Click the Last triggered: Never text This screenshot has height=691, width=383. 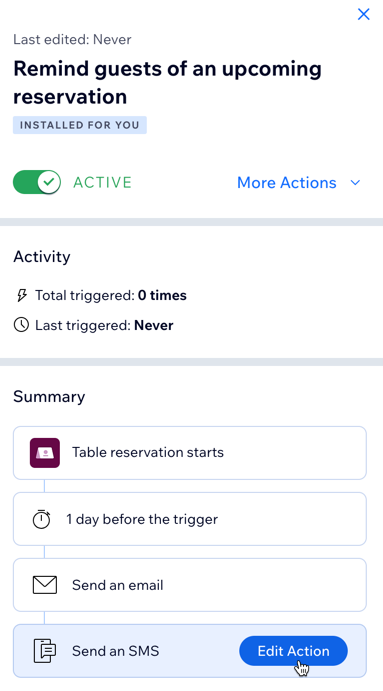(x=104, y=325)
